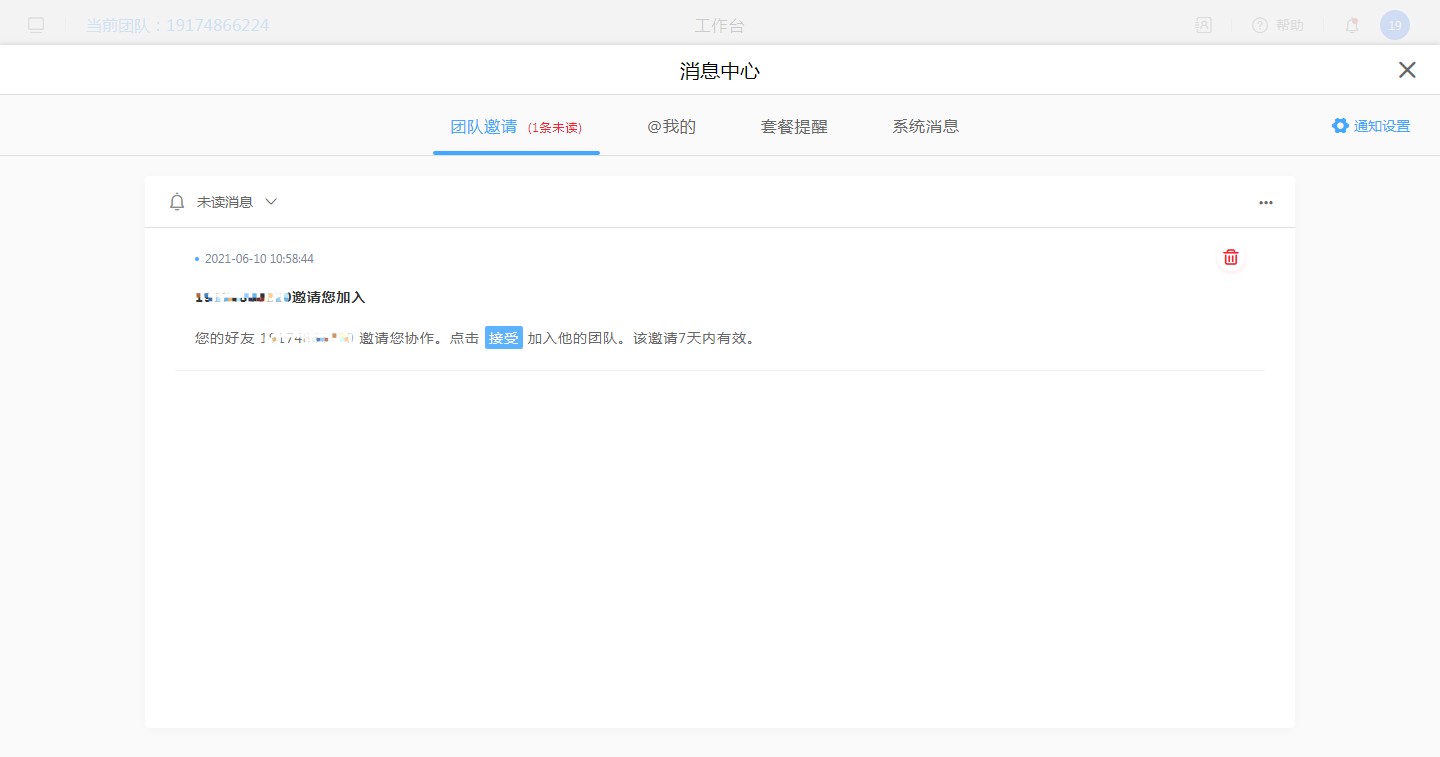Click the bell icon beside 未读消息

click(x=177, y=202)
